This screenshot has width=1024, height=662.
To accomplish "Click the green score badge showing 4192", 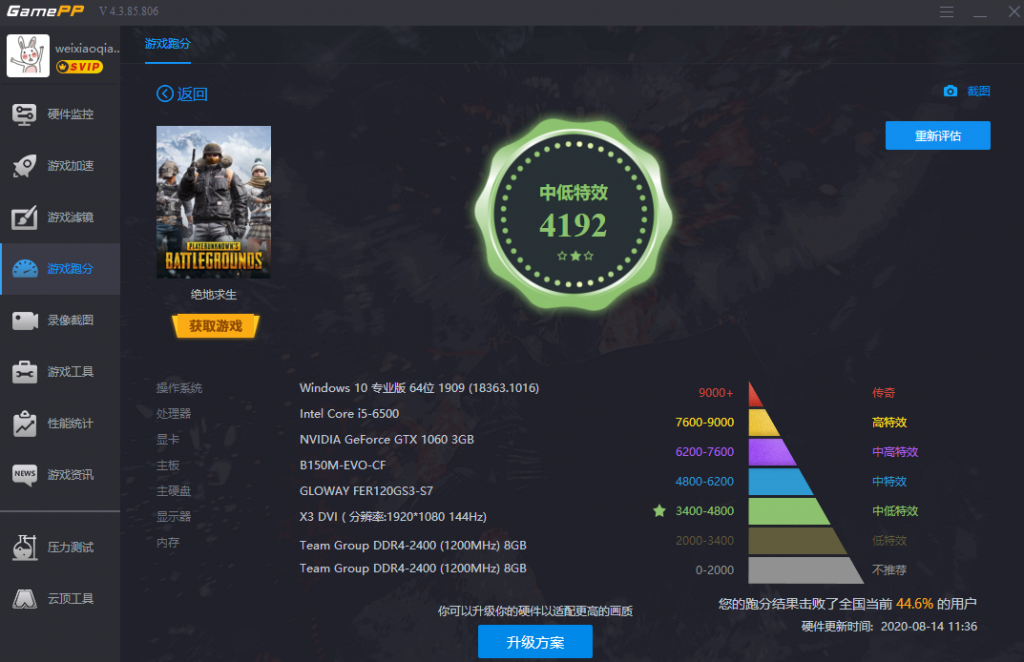I will point(573,213).
